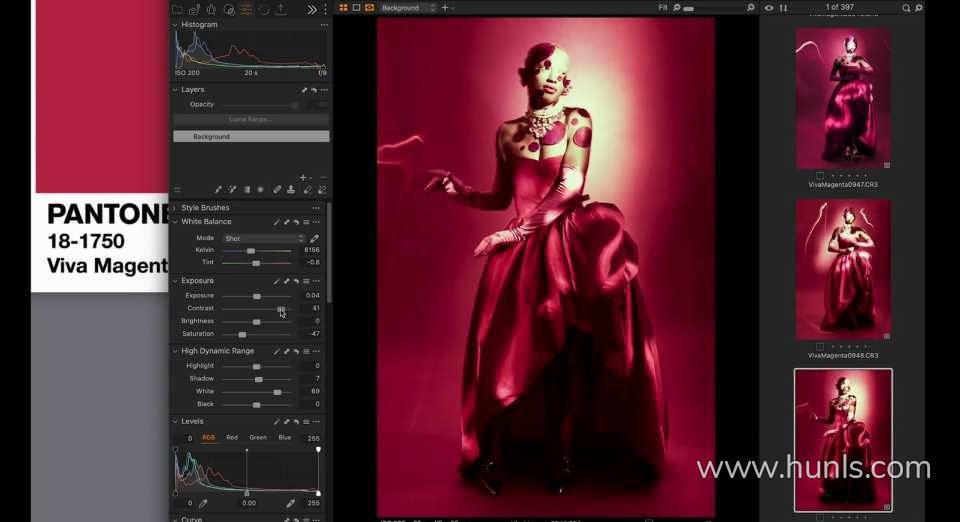The height and width of the screenshot is (522, 960).
Task: Switch Levels to the Red channel tab
Action: pos(232,437)
